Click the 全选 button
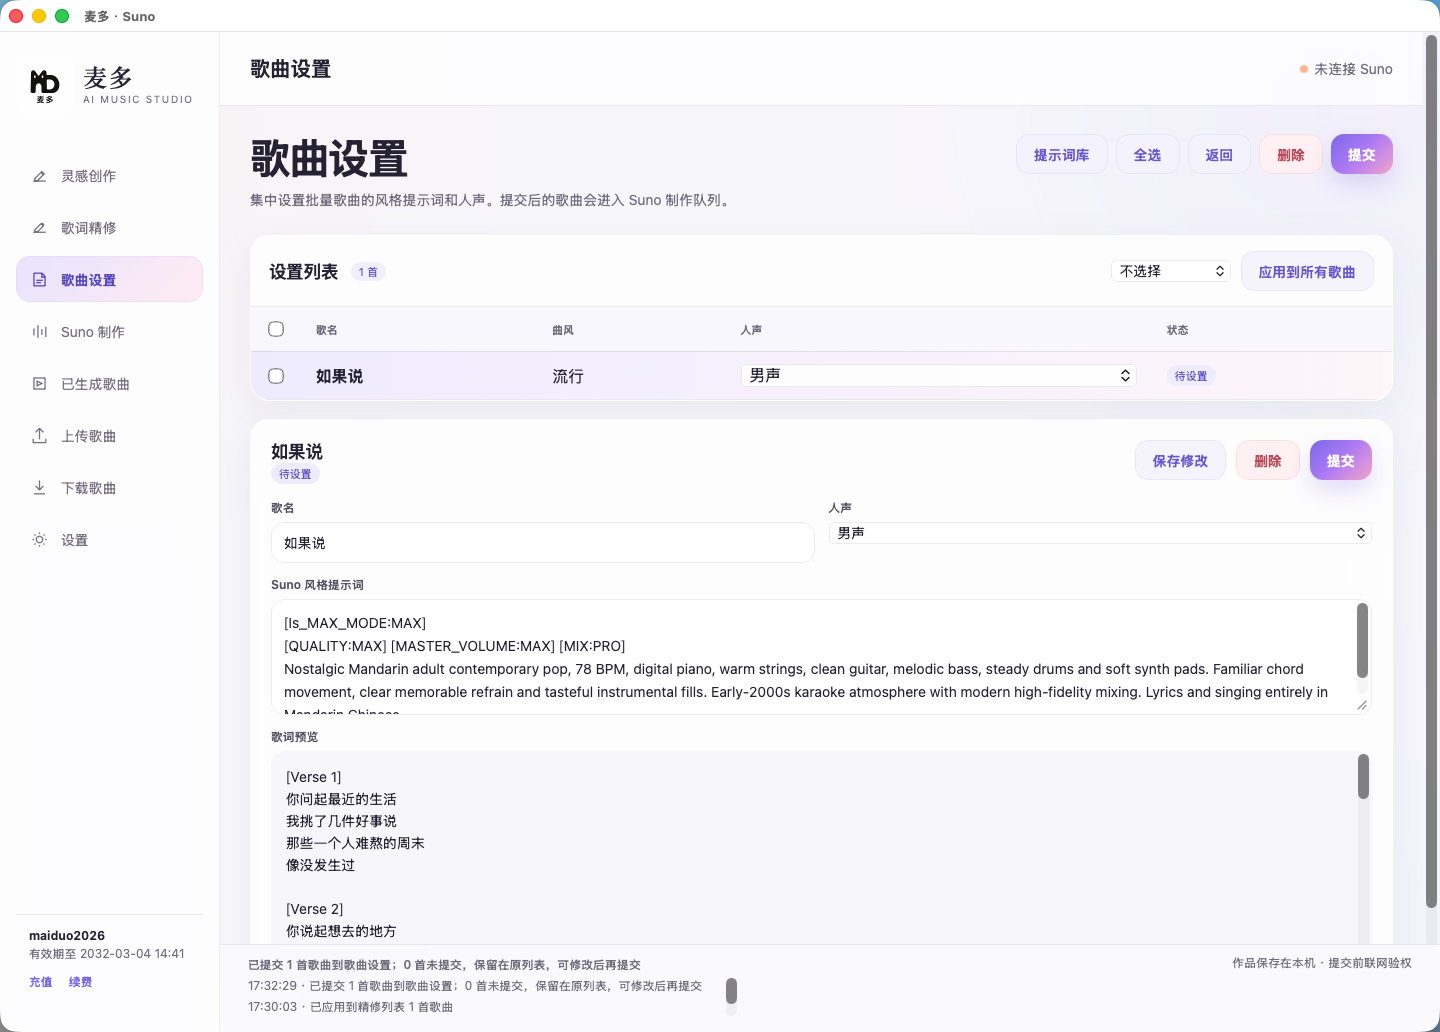The image size is (1440, 1032). coord(1148,155)
